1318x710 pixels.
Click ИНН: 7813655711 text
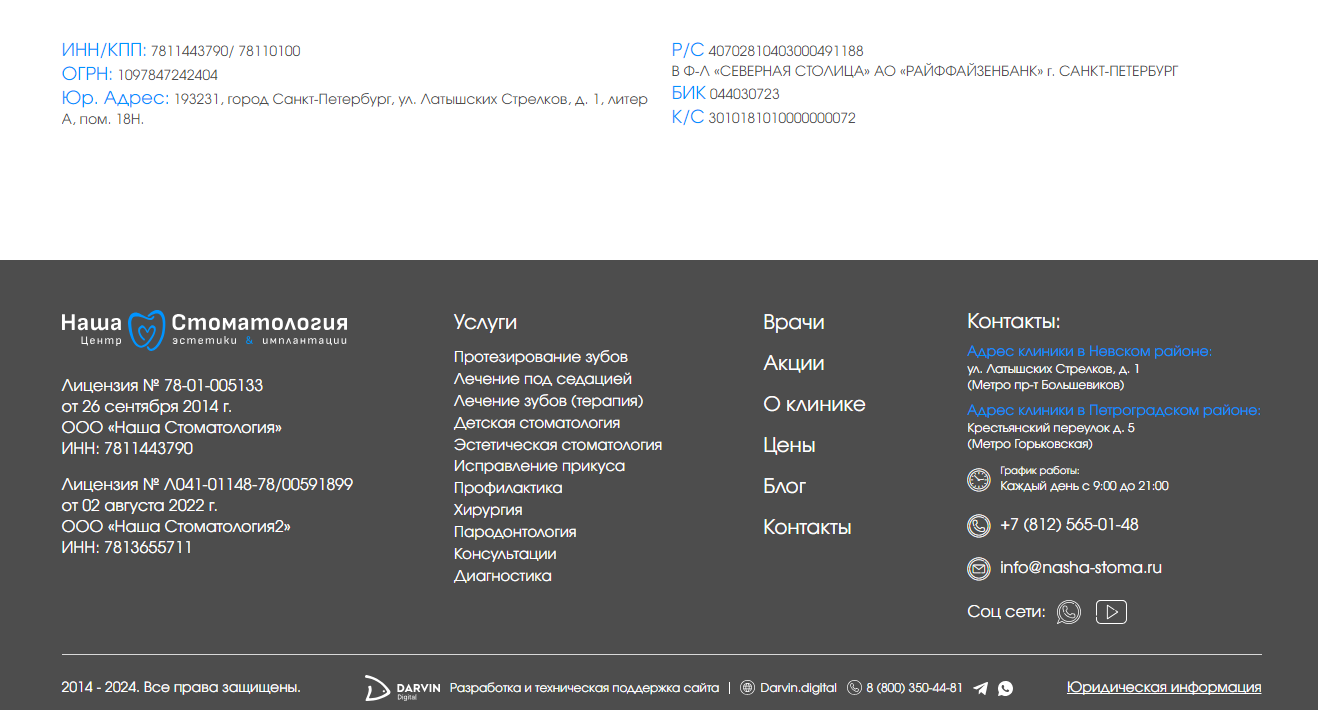(x=127, y=547)
